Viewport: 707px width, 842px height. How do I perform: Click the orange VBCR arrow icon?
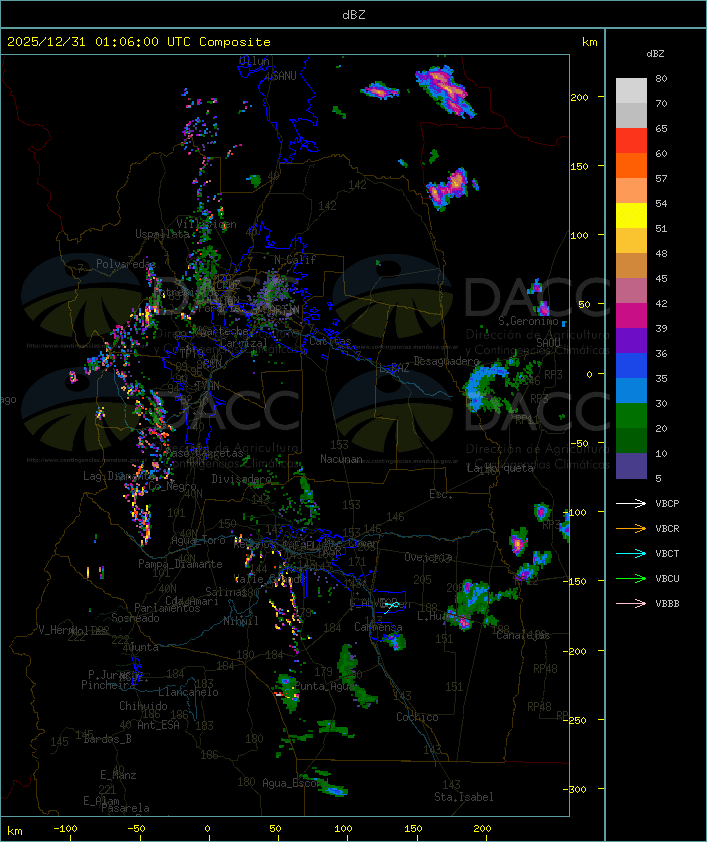631,528
